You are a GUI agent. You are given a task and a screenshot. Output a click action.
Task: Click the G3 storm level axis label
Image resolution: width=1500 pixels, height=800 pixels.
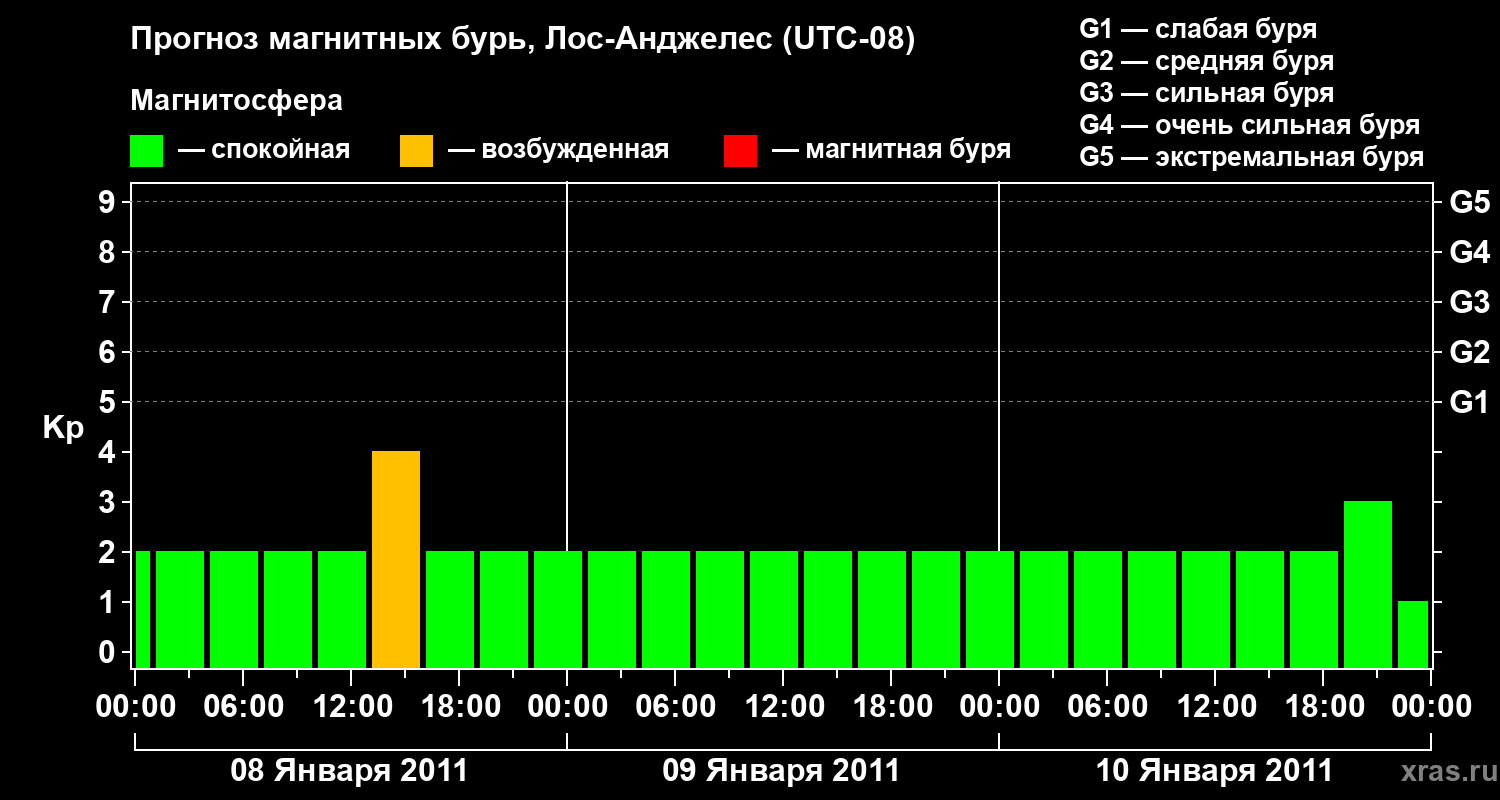coord(1469,302)
